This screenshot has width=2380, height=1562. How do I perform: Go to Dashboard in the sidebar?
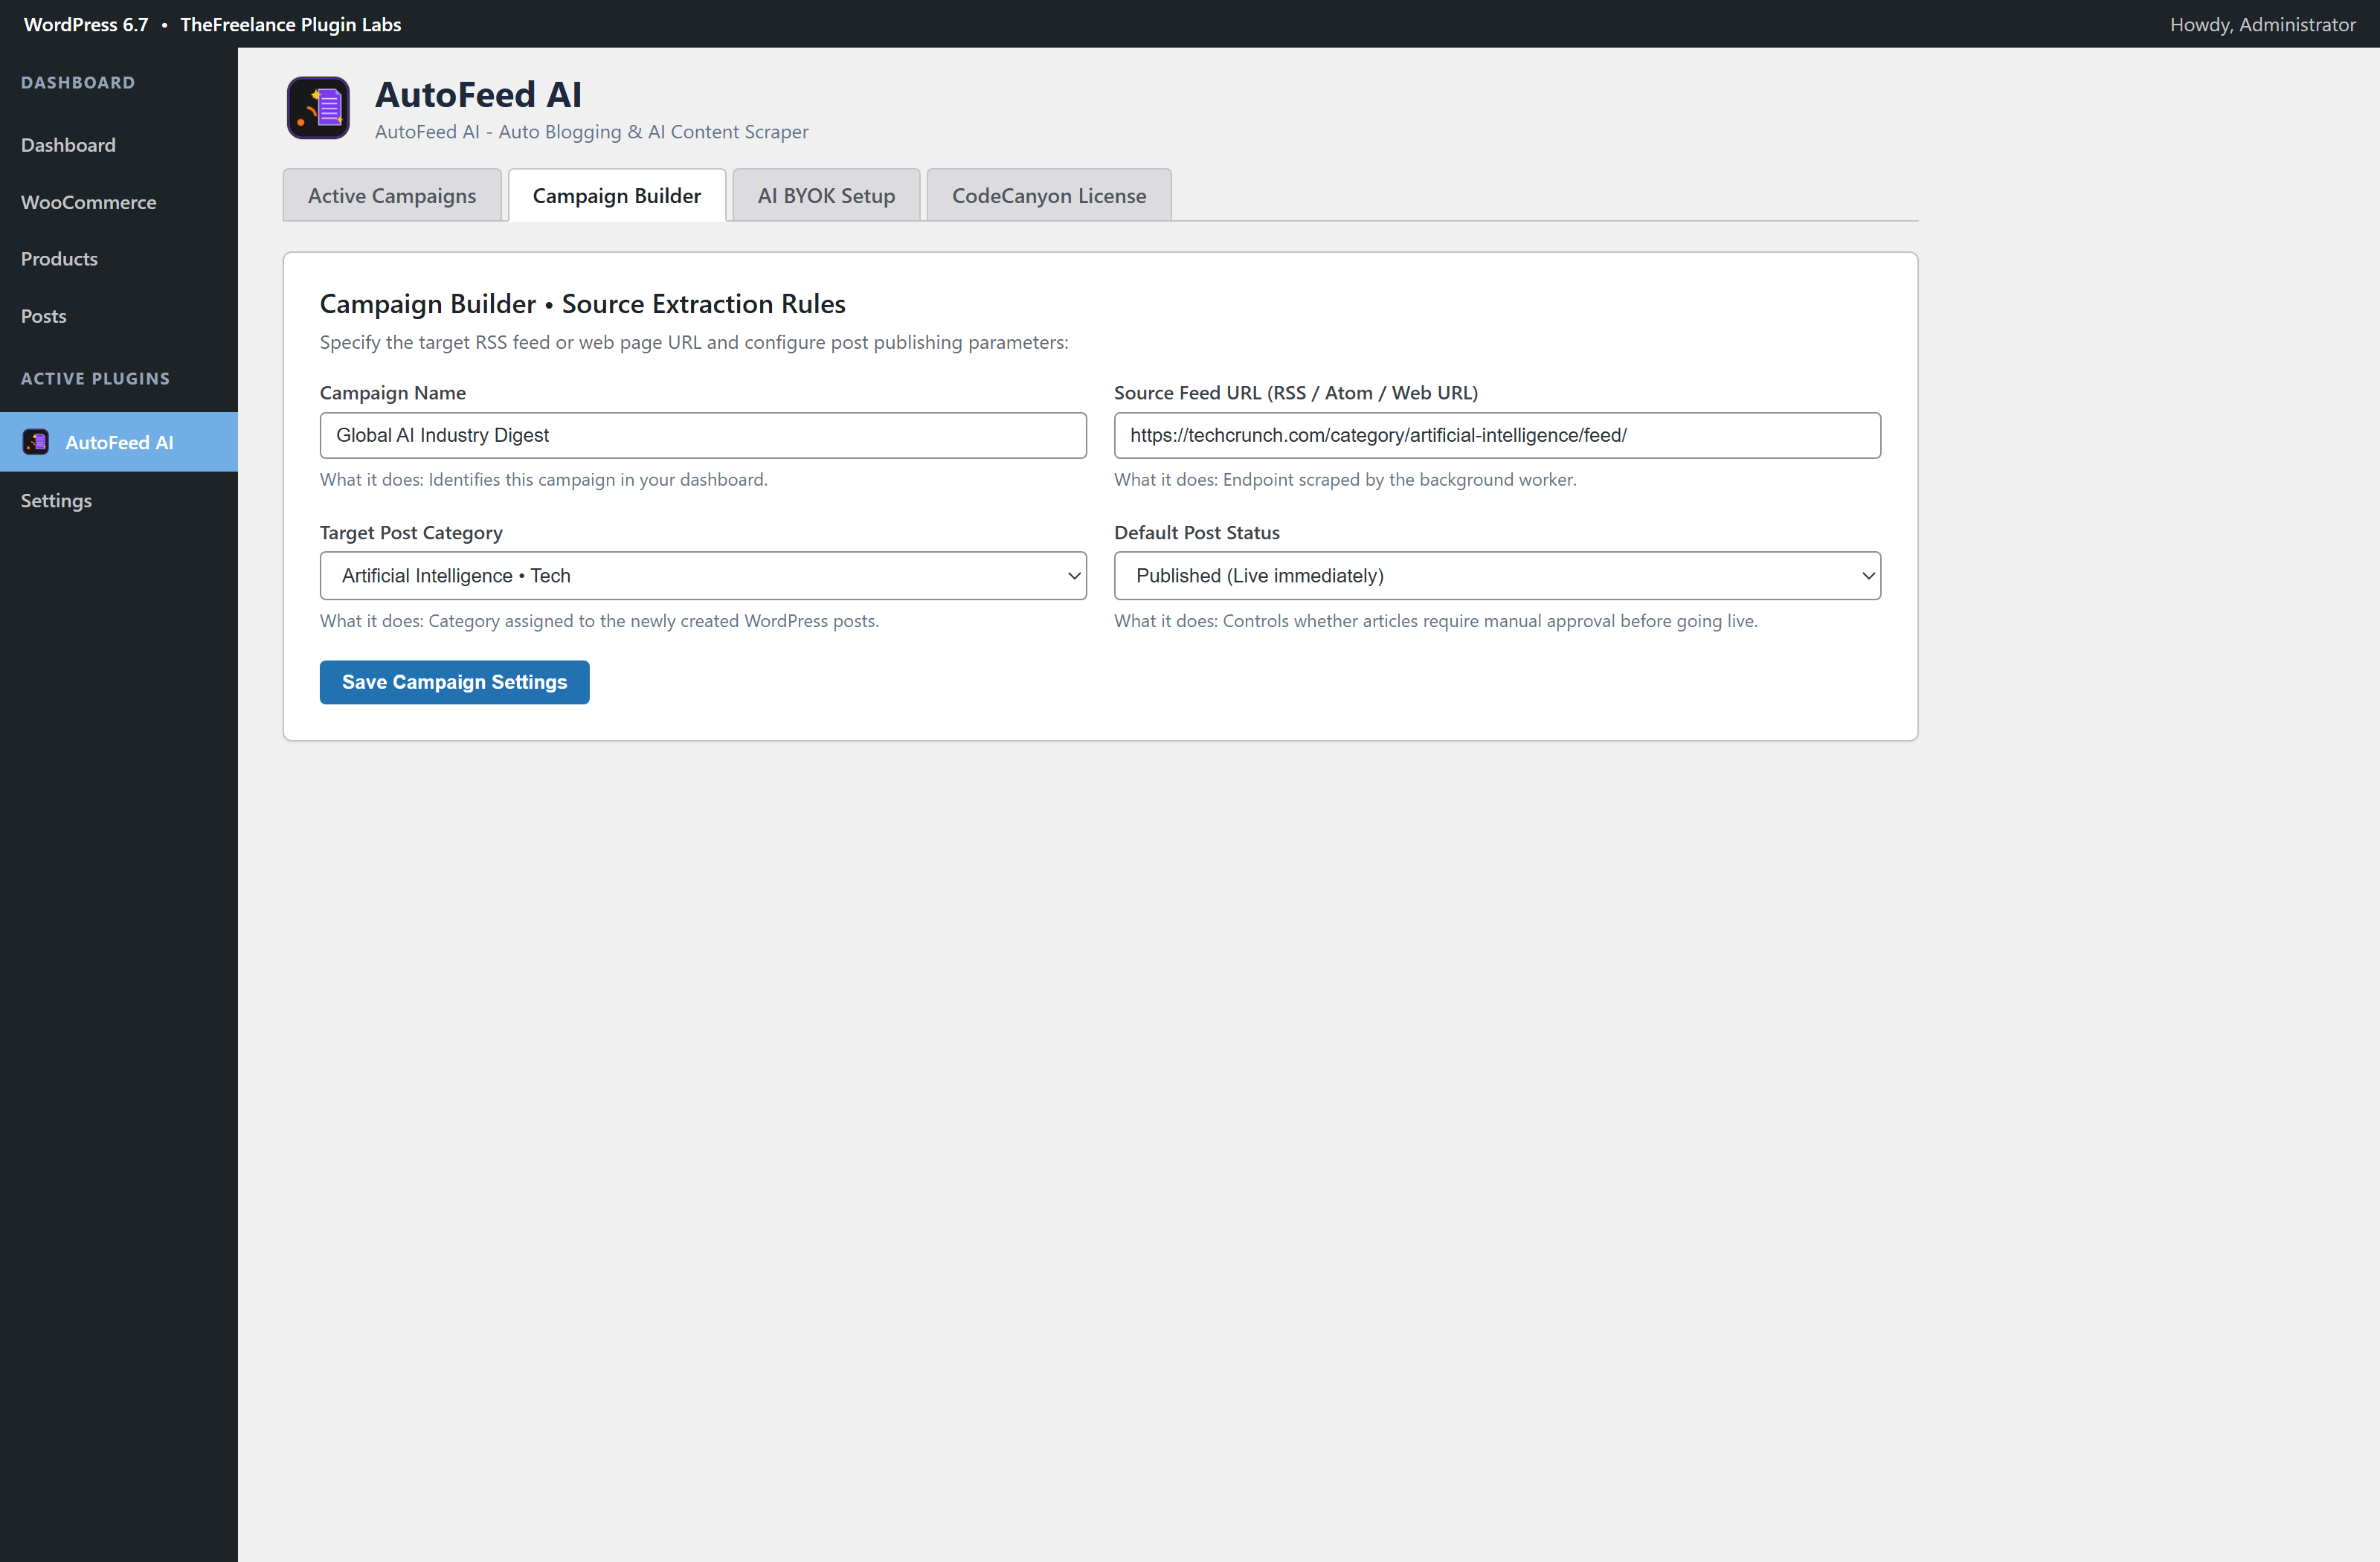[68, 145]
